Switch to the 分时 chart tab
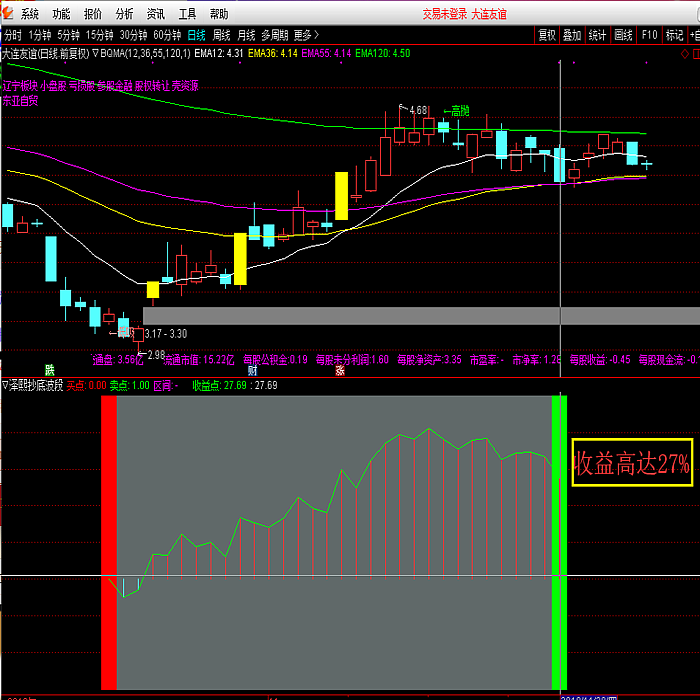This screenshot has height=700, width=700. pos(12,35)
